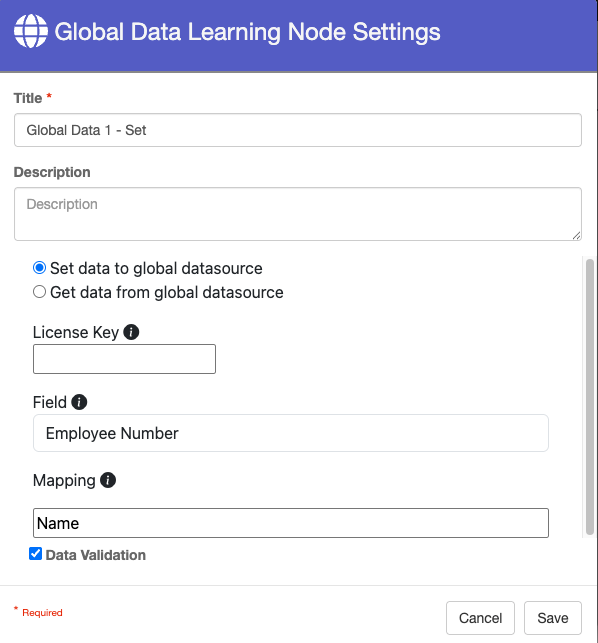The image size is (598, 643).
Task: Select Set data to global datasource radio
Action: (x=39, y=268)
